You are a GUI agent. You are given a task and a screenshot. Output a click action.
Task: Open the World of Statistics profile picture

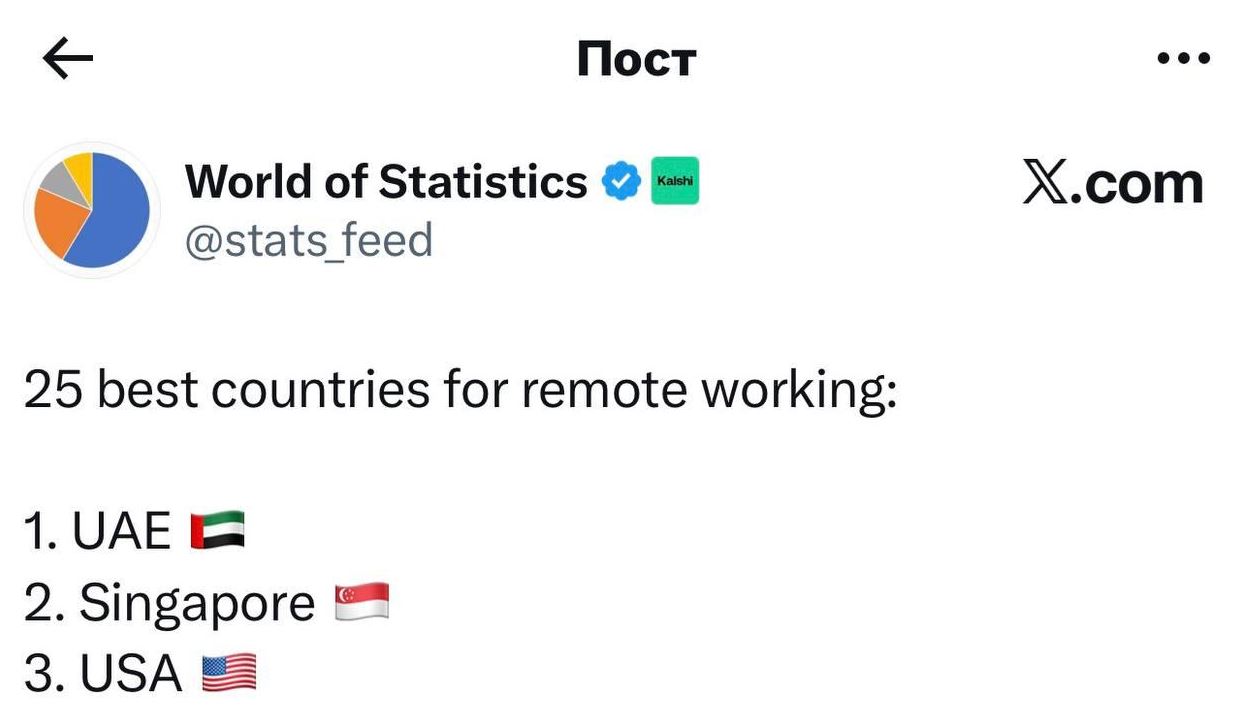[92, 210]
